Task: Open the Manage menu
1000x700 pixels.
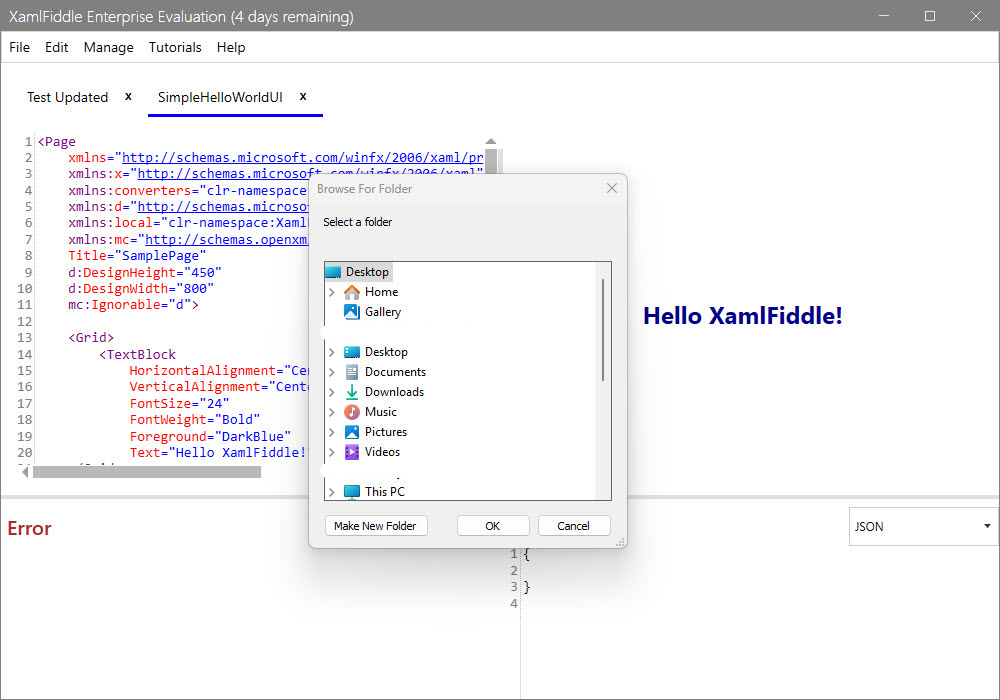Action: coord(108,47)
